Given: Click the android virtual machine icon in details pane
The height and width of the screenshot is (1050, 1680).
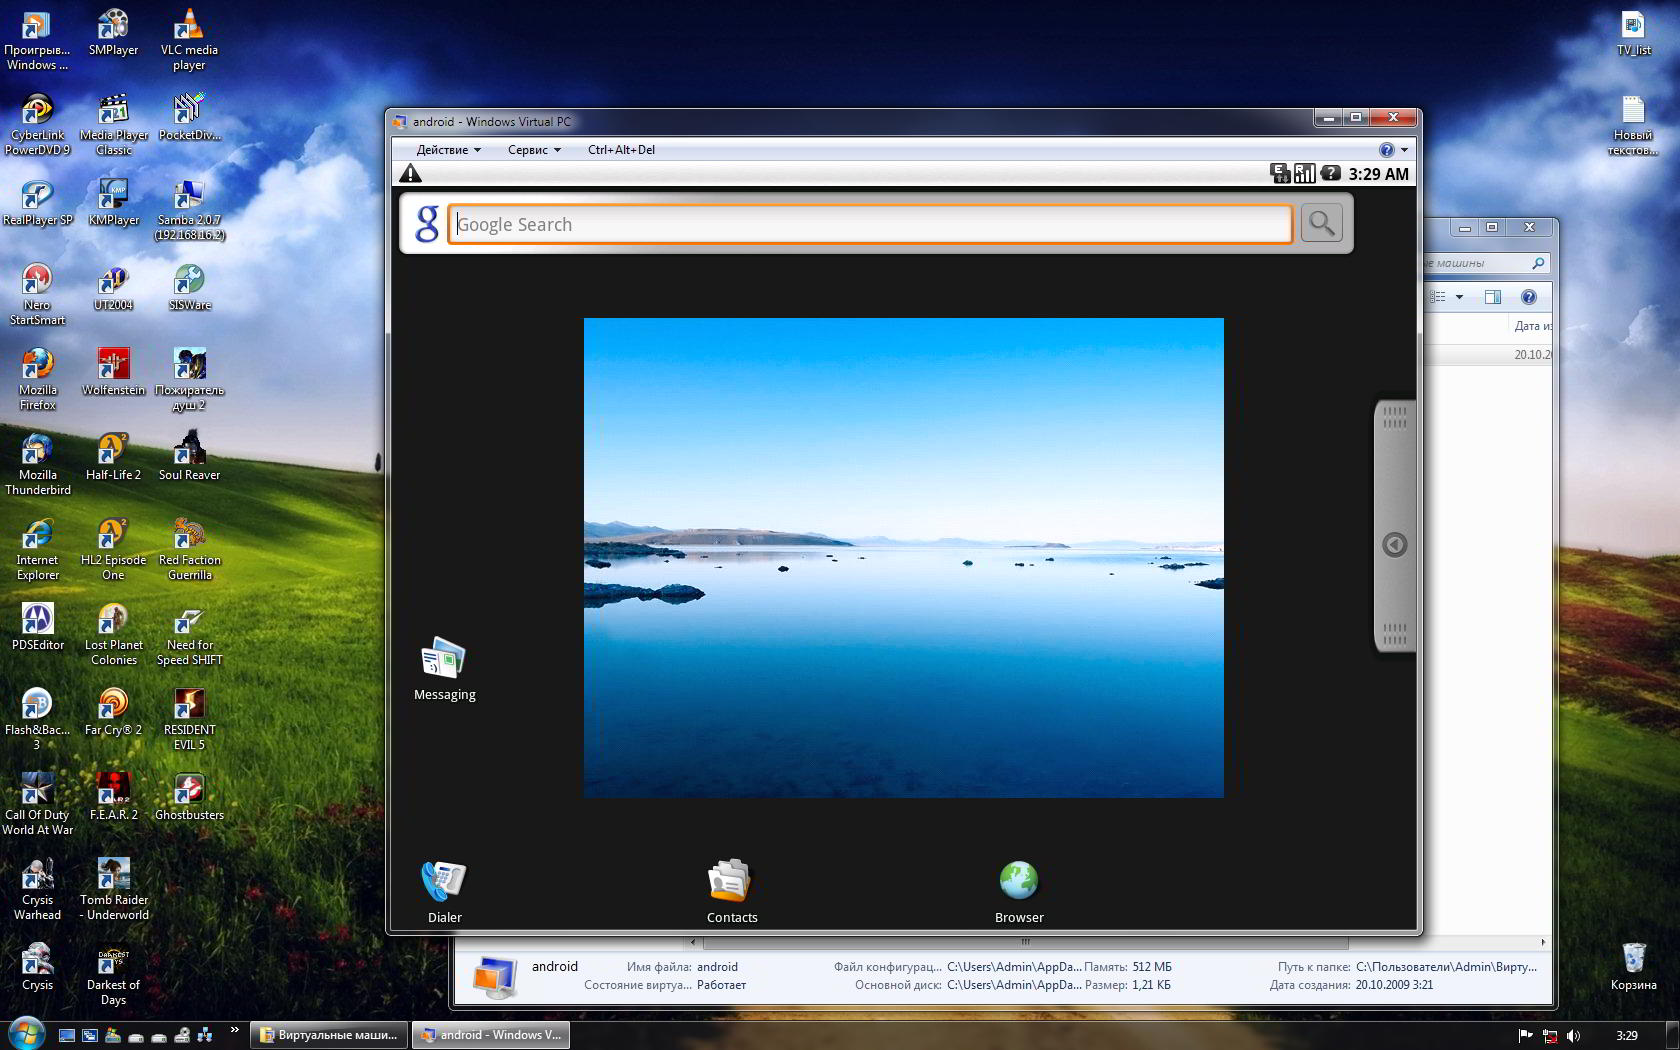Looking at the screenshot, I should click(494, 976).
